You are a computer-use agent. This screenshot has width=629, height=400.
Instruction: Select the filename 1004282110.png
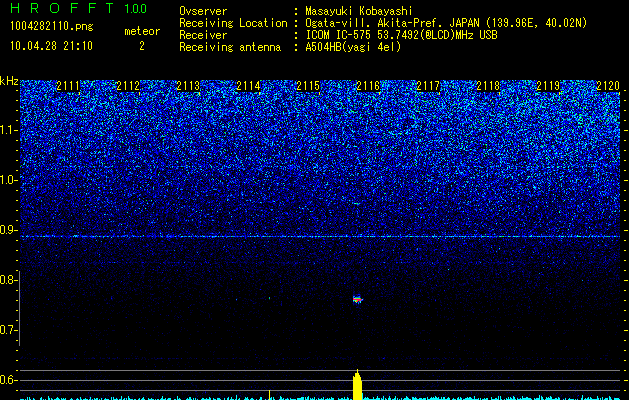tap(52, 26)
